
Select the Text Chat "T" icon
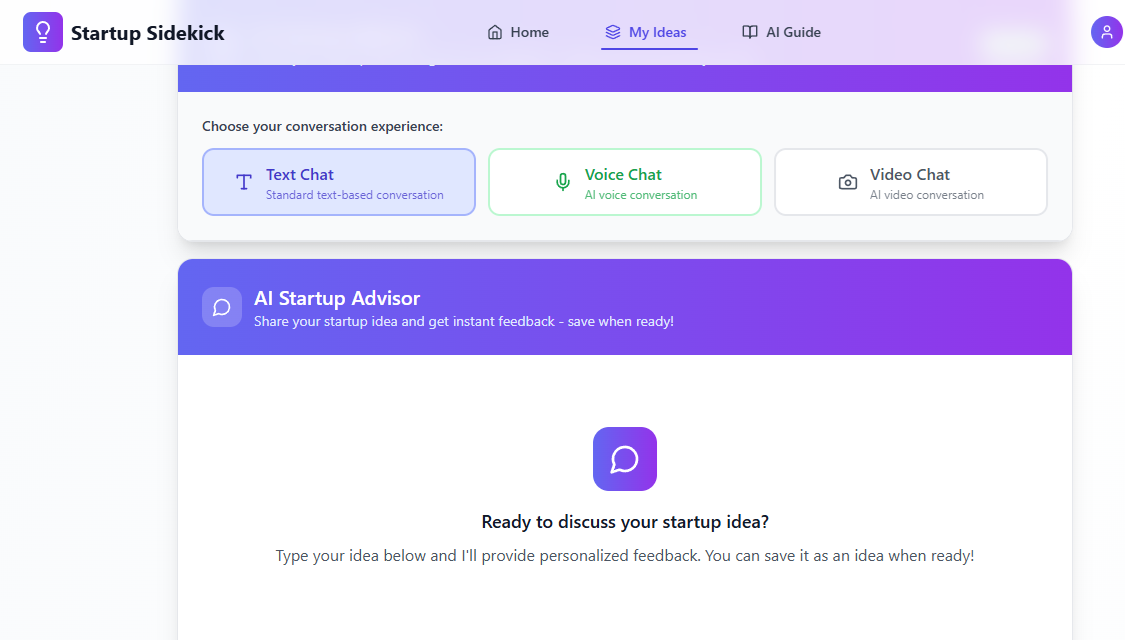242,182
